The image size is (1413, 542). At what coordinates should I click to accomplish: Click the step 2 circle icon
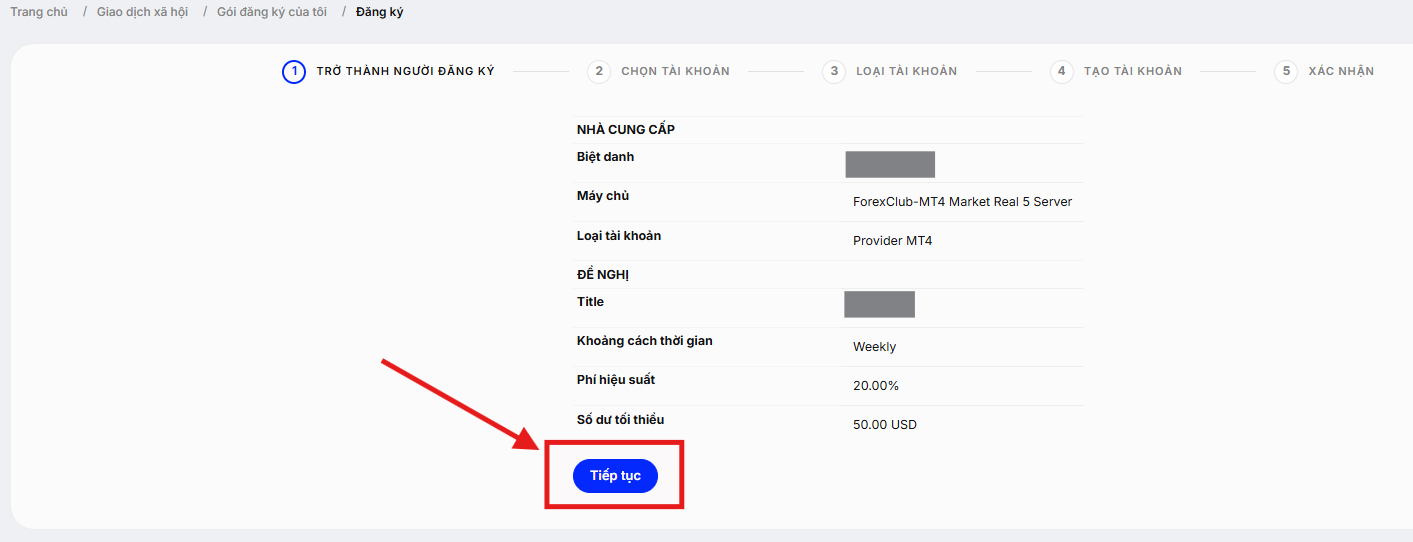tap(599, 71)
